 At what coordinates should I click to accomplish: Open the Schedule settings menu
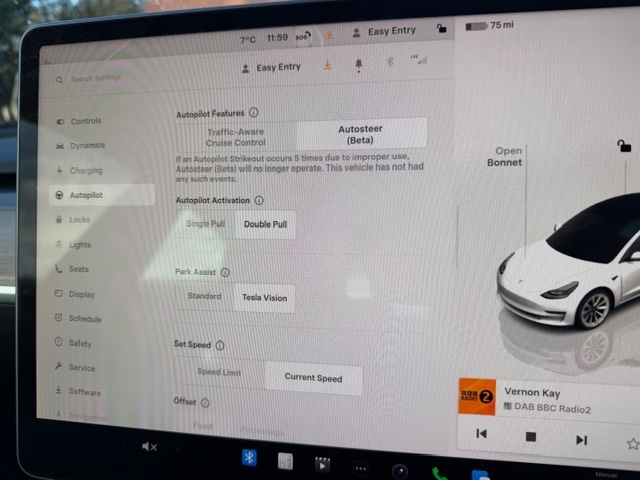pyautogui.click(x=78, y=318)
